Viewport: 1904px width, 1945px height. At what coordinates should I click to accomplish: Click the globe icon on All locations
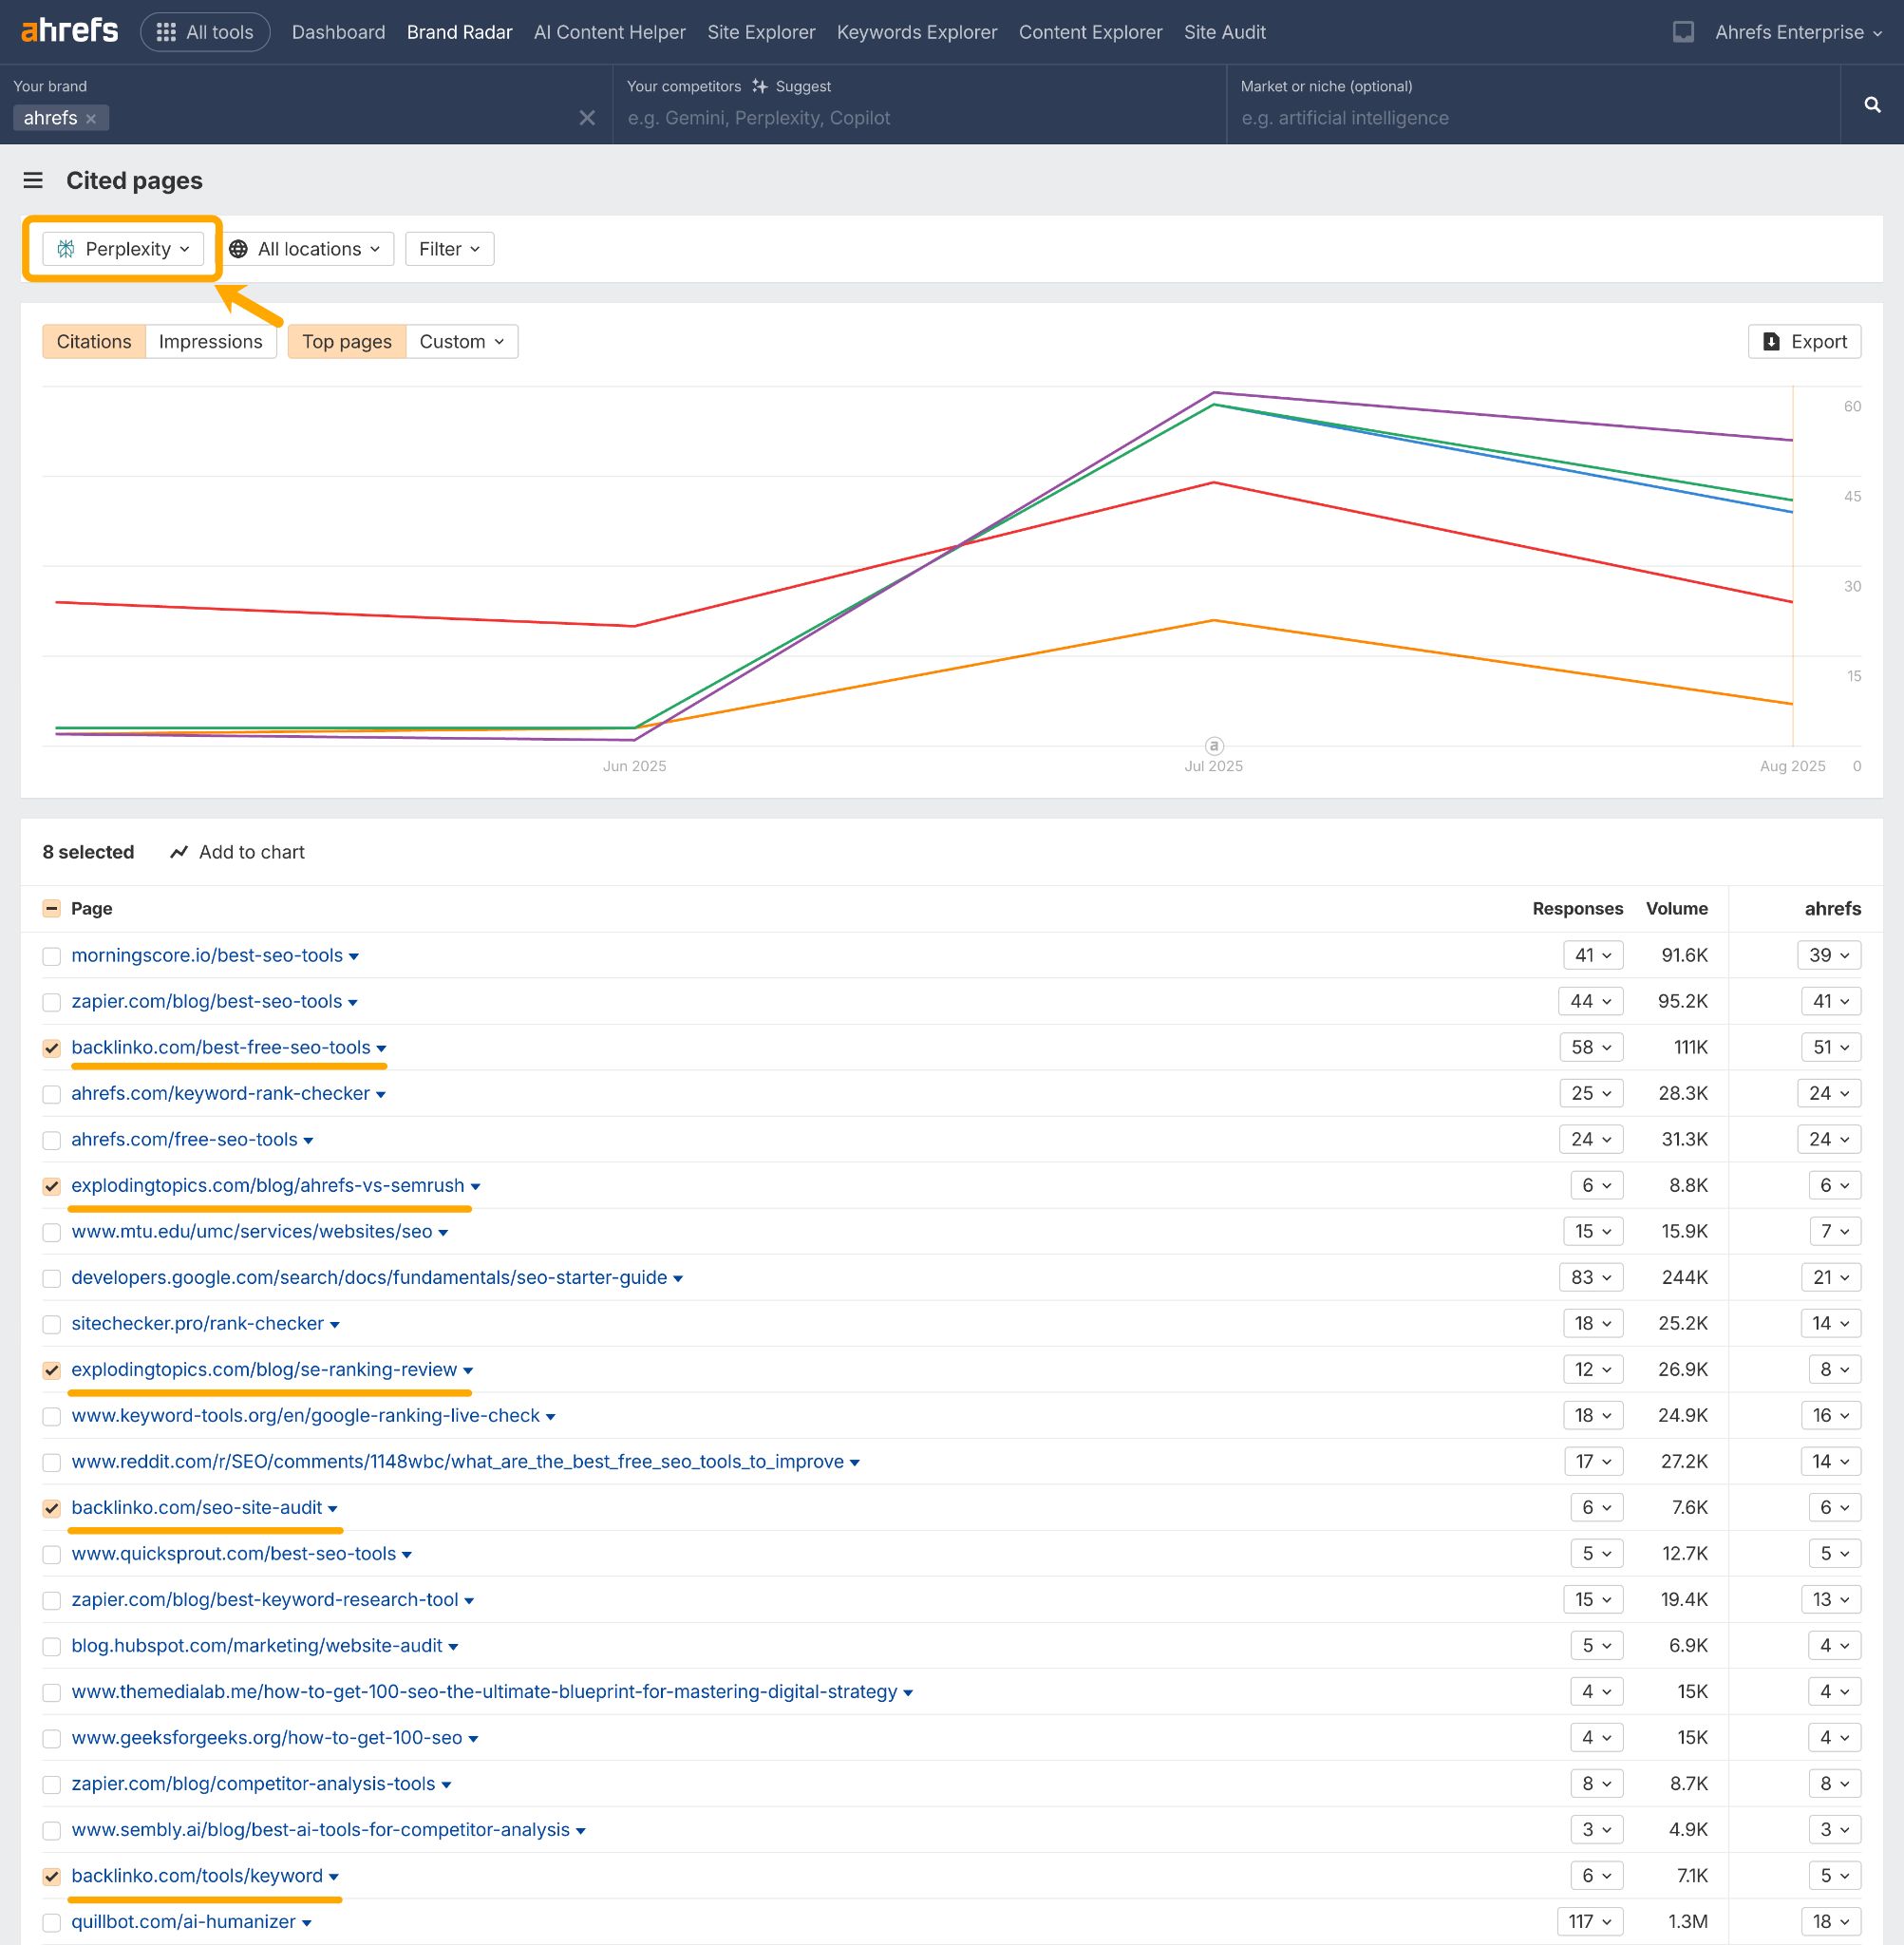coord(239,249)
